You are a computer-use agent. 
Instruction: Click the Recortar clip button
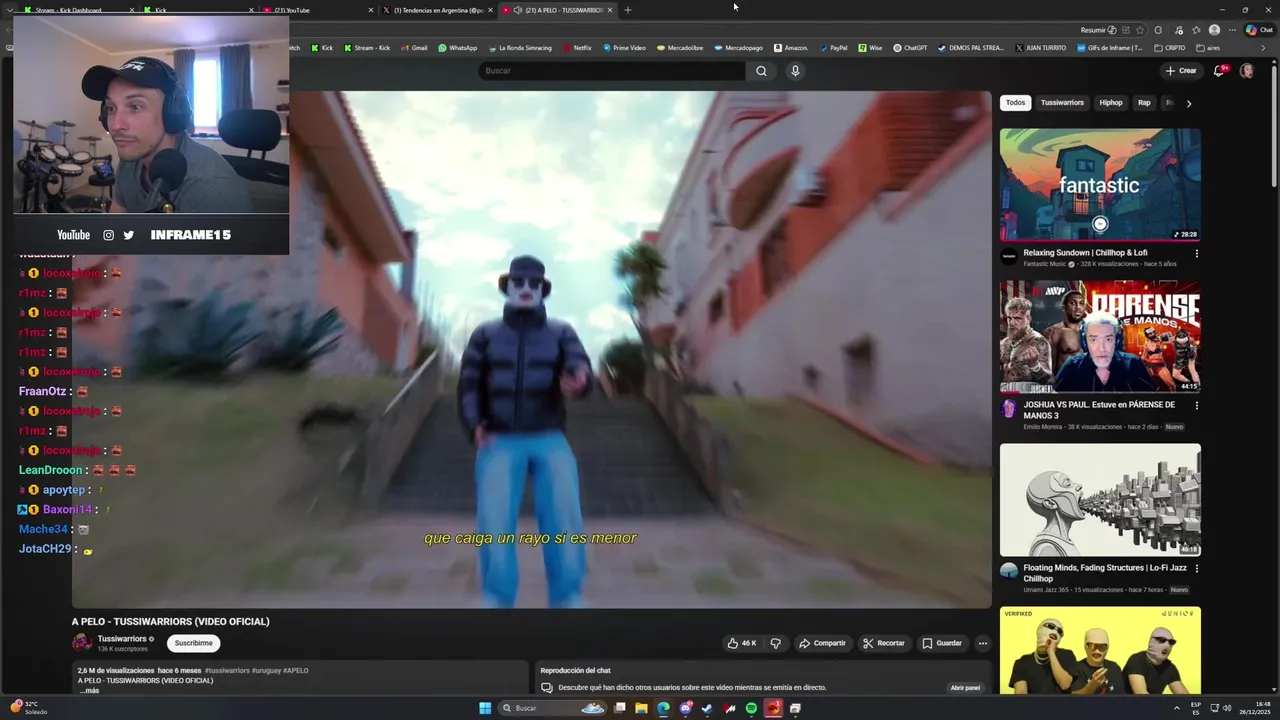(x=884, y=643)
